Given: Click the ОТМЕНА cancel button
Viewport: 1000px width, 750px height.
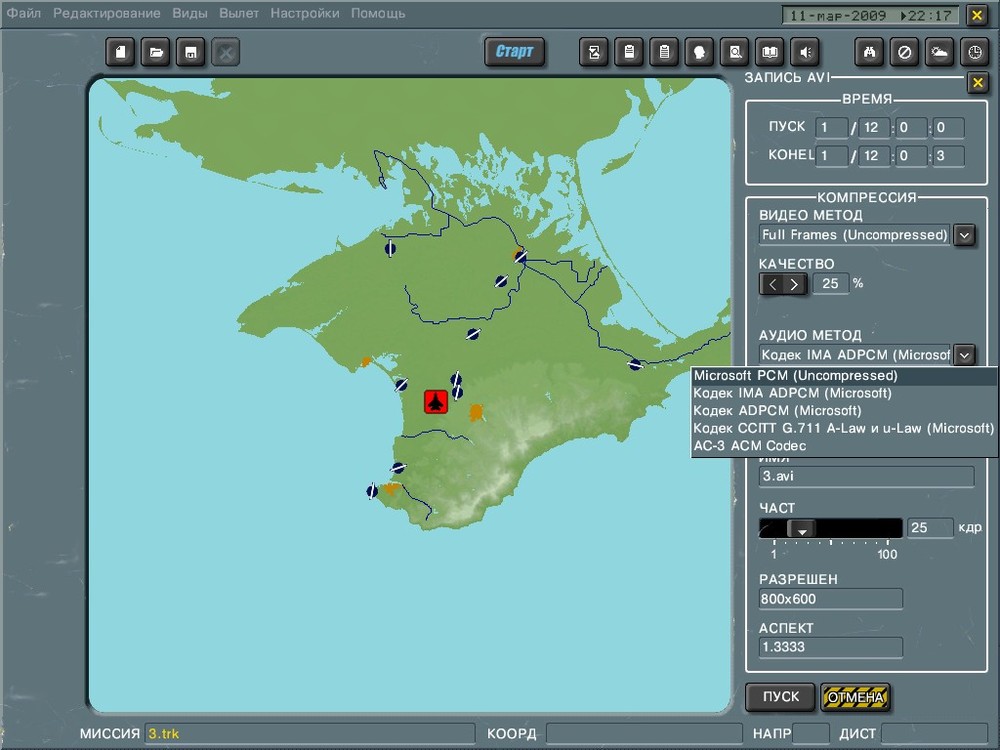Looking at the screenshot, I should pos(855,697).
